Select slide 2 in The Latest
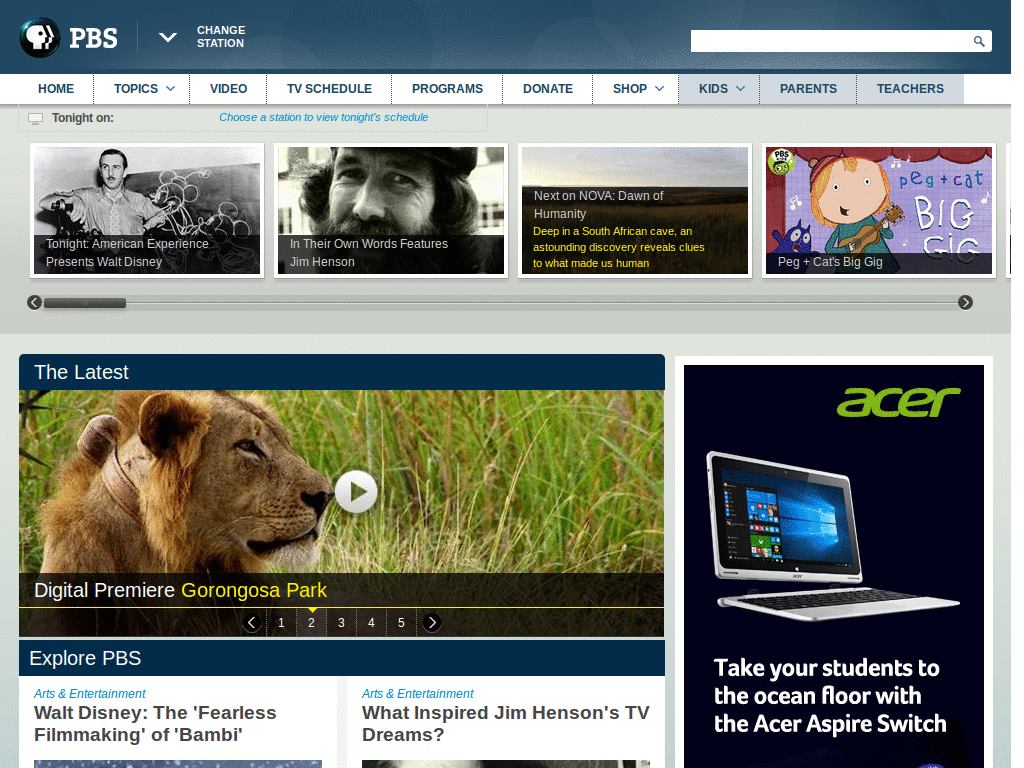The height and width of the screenshot is (768, 1024). (312, 622)
